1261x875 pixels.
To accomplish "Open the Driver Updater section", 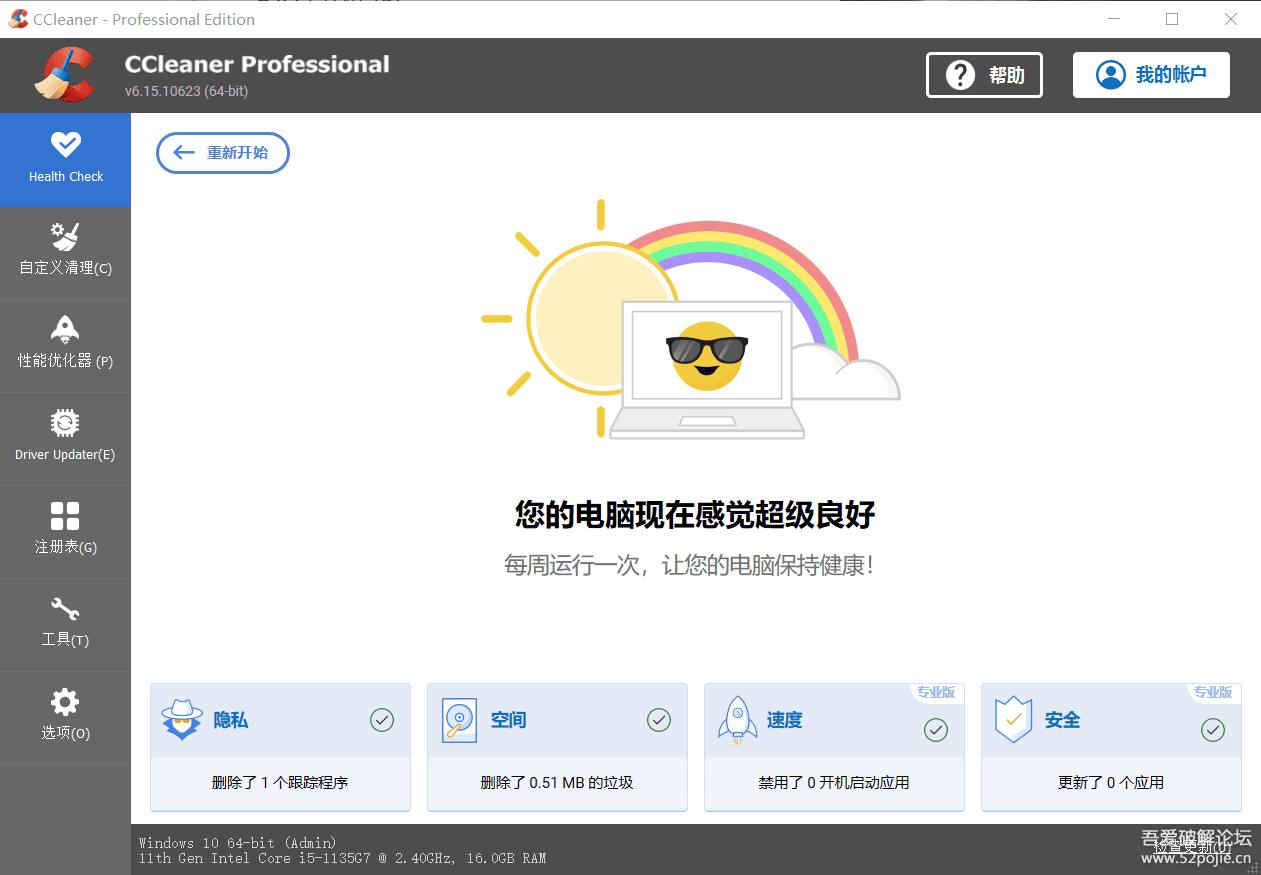I will pos(65,439).
